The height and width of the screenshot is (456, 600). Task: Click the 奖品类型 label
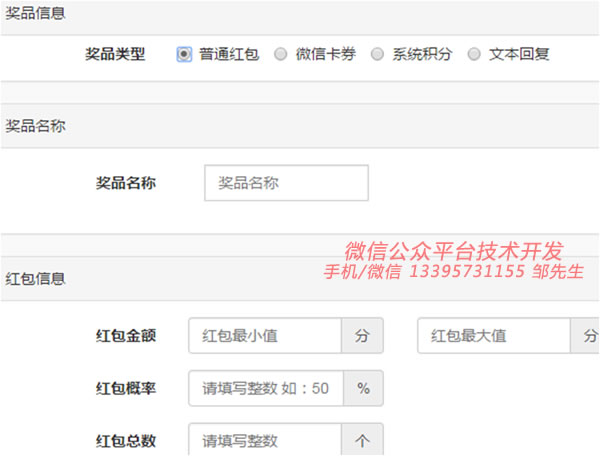click(115, 54)
